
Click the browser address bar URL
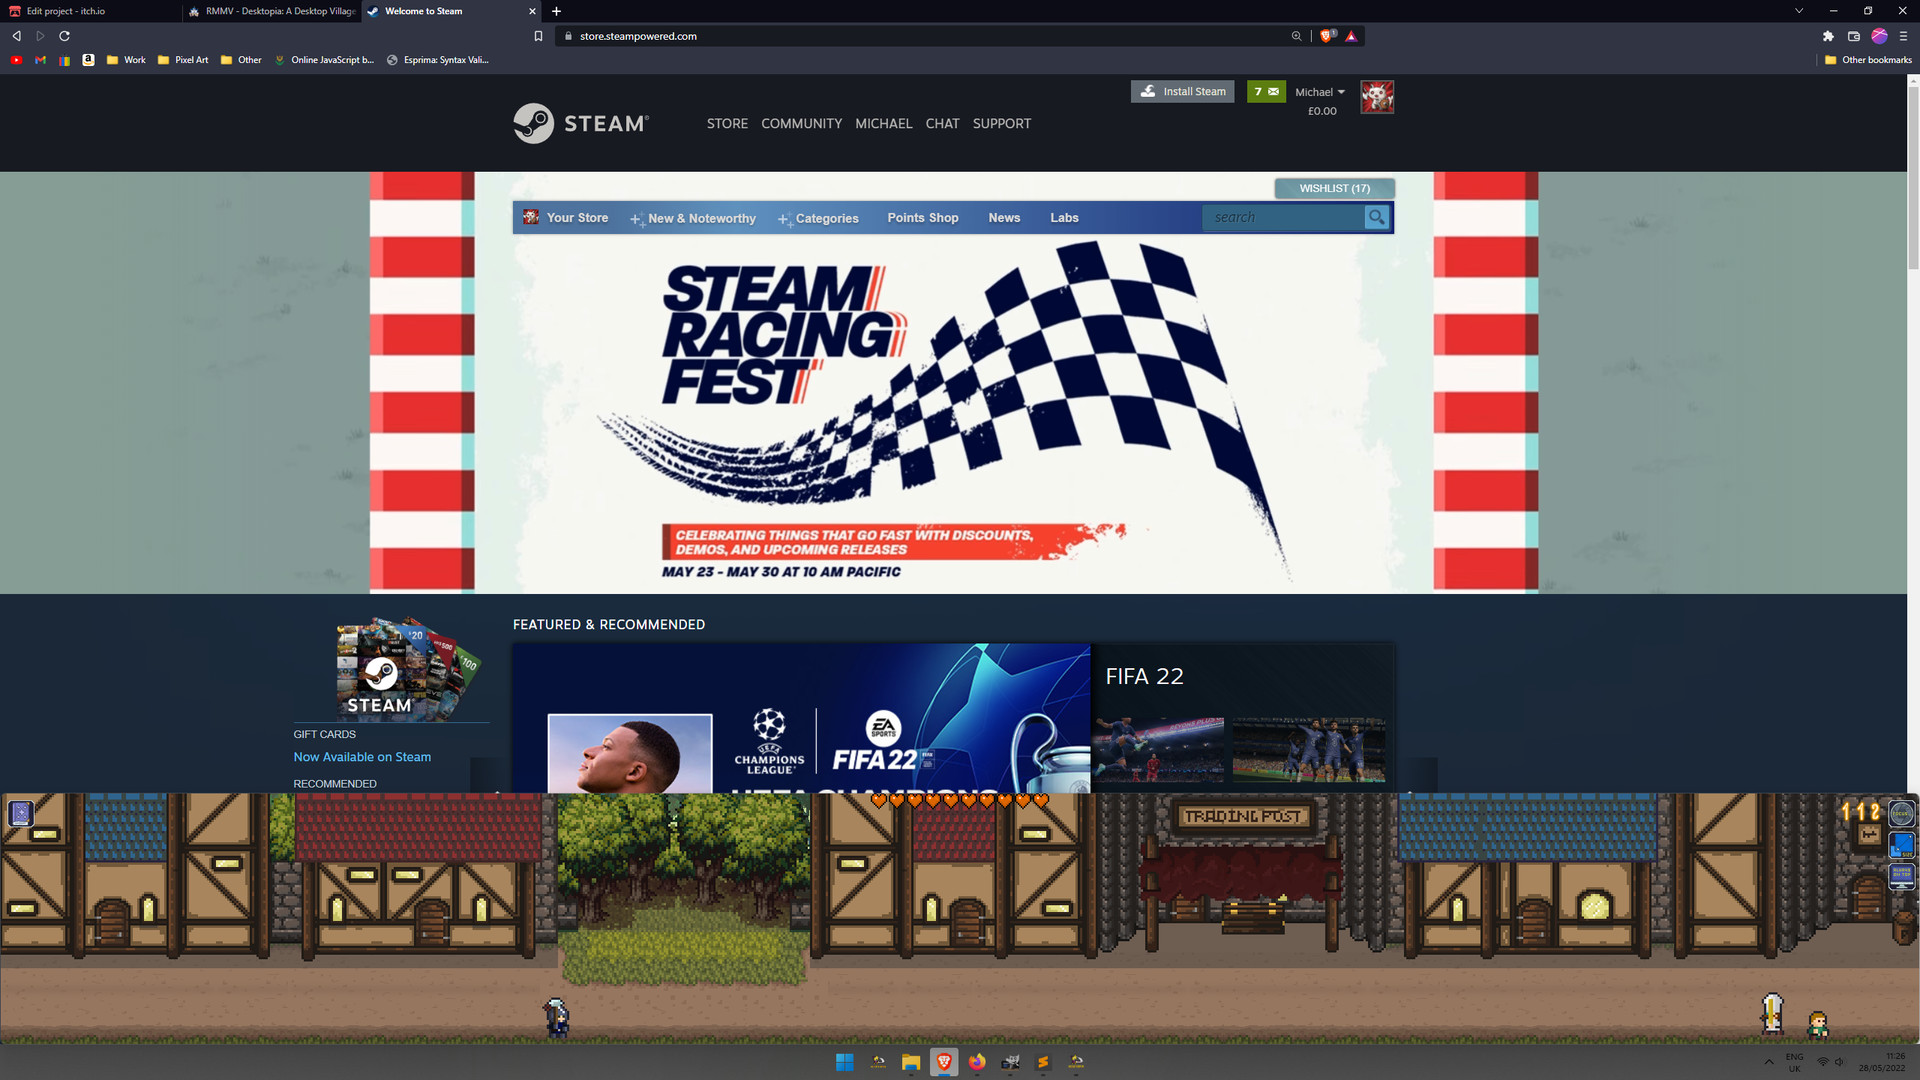[x=638, y=36]
